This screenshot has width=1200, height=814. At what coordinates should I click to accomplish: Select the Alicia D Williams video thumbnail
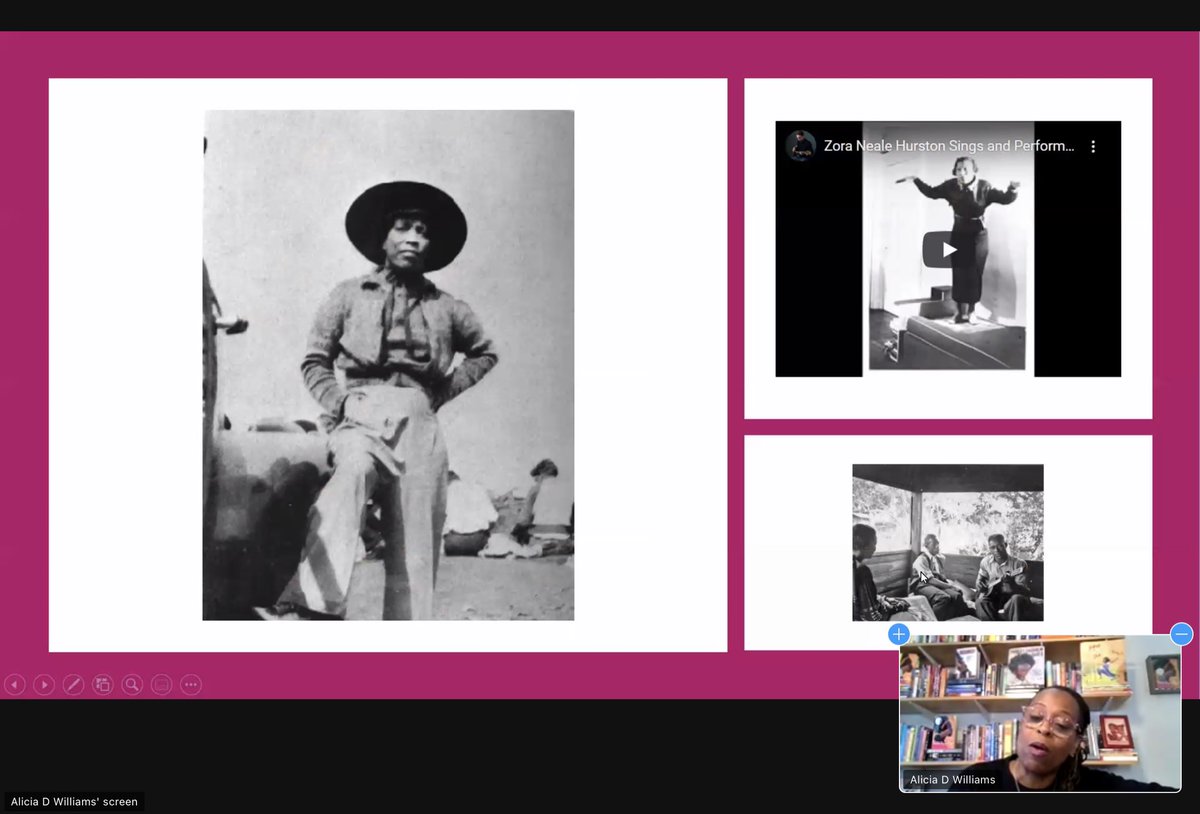click(x=1040, y=714)
